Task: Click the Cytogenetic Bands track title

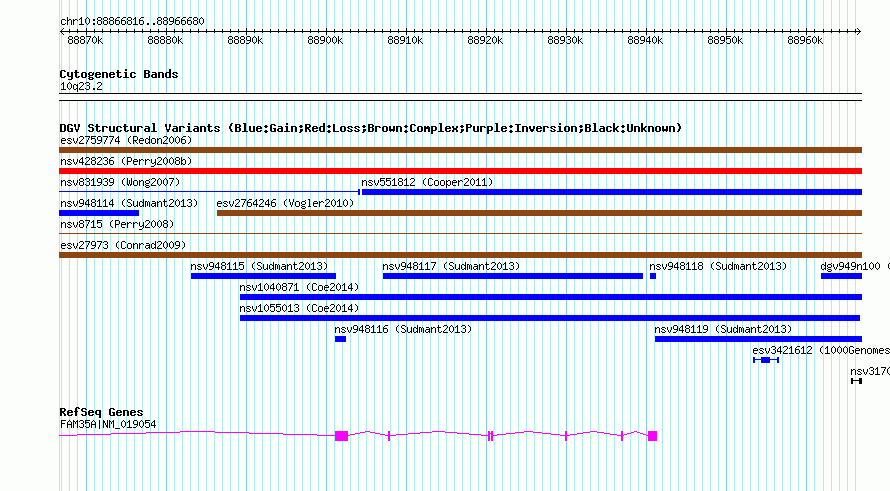Action: point(119,74)
